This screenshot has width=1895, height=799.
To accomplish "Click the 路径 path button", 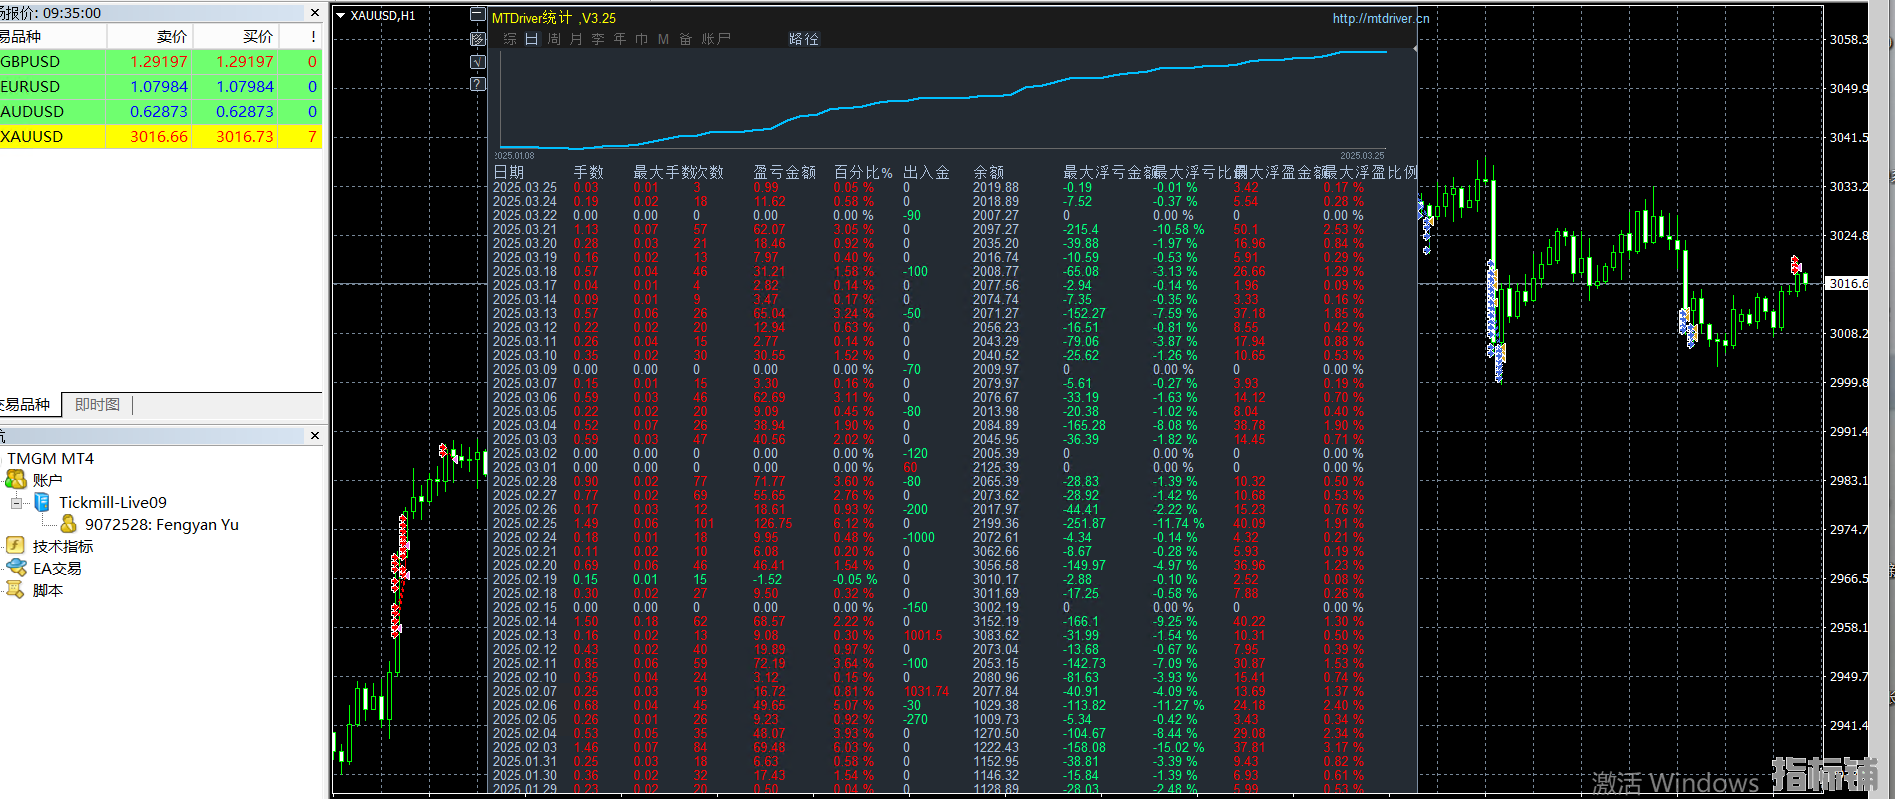I will [x=804, y=39].
